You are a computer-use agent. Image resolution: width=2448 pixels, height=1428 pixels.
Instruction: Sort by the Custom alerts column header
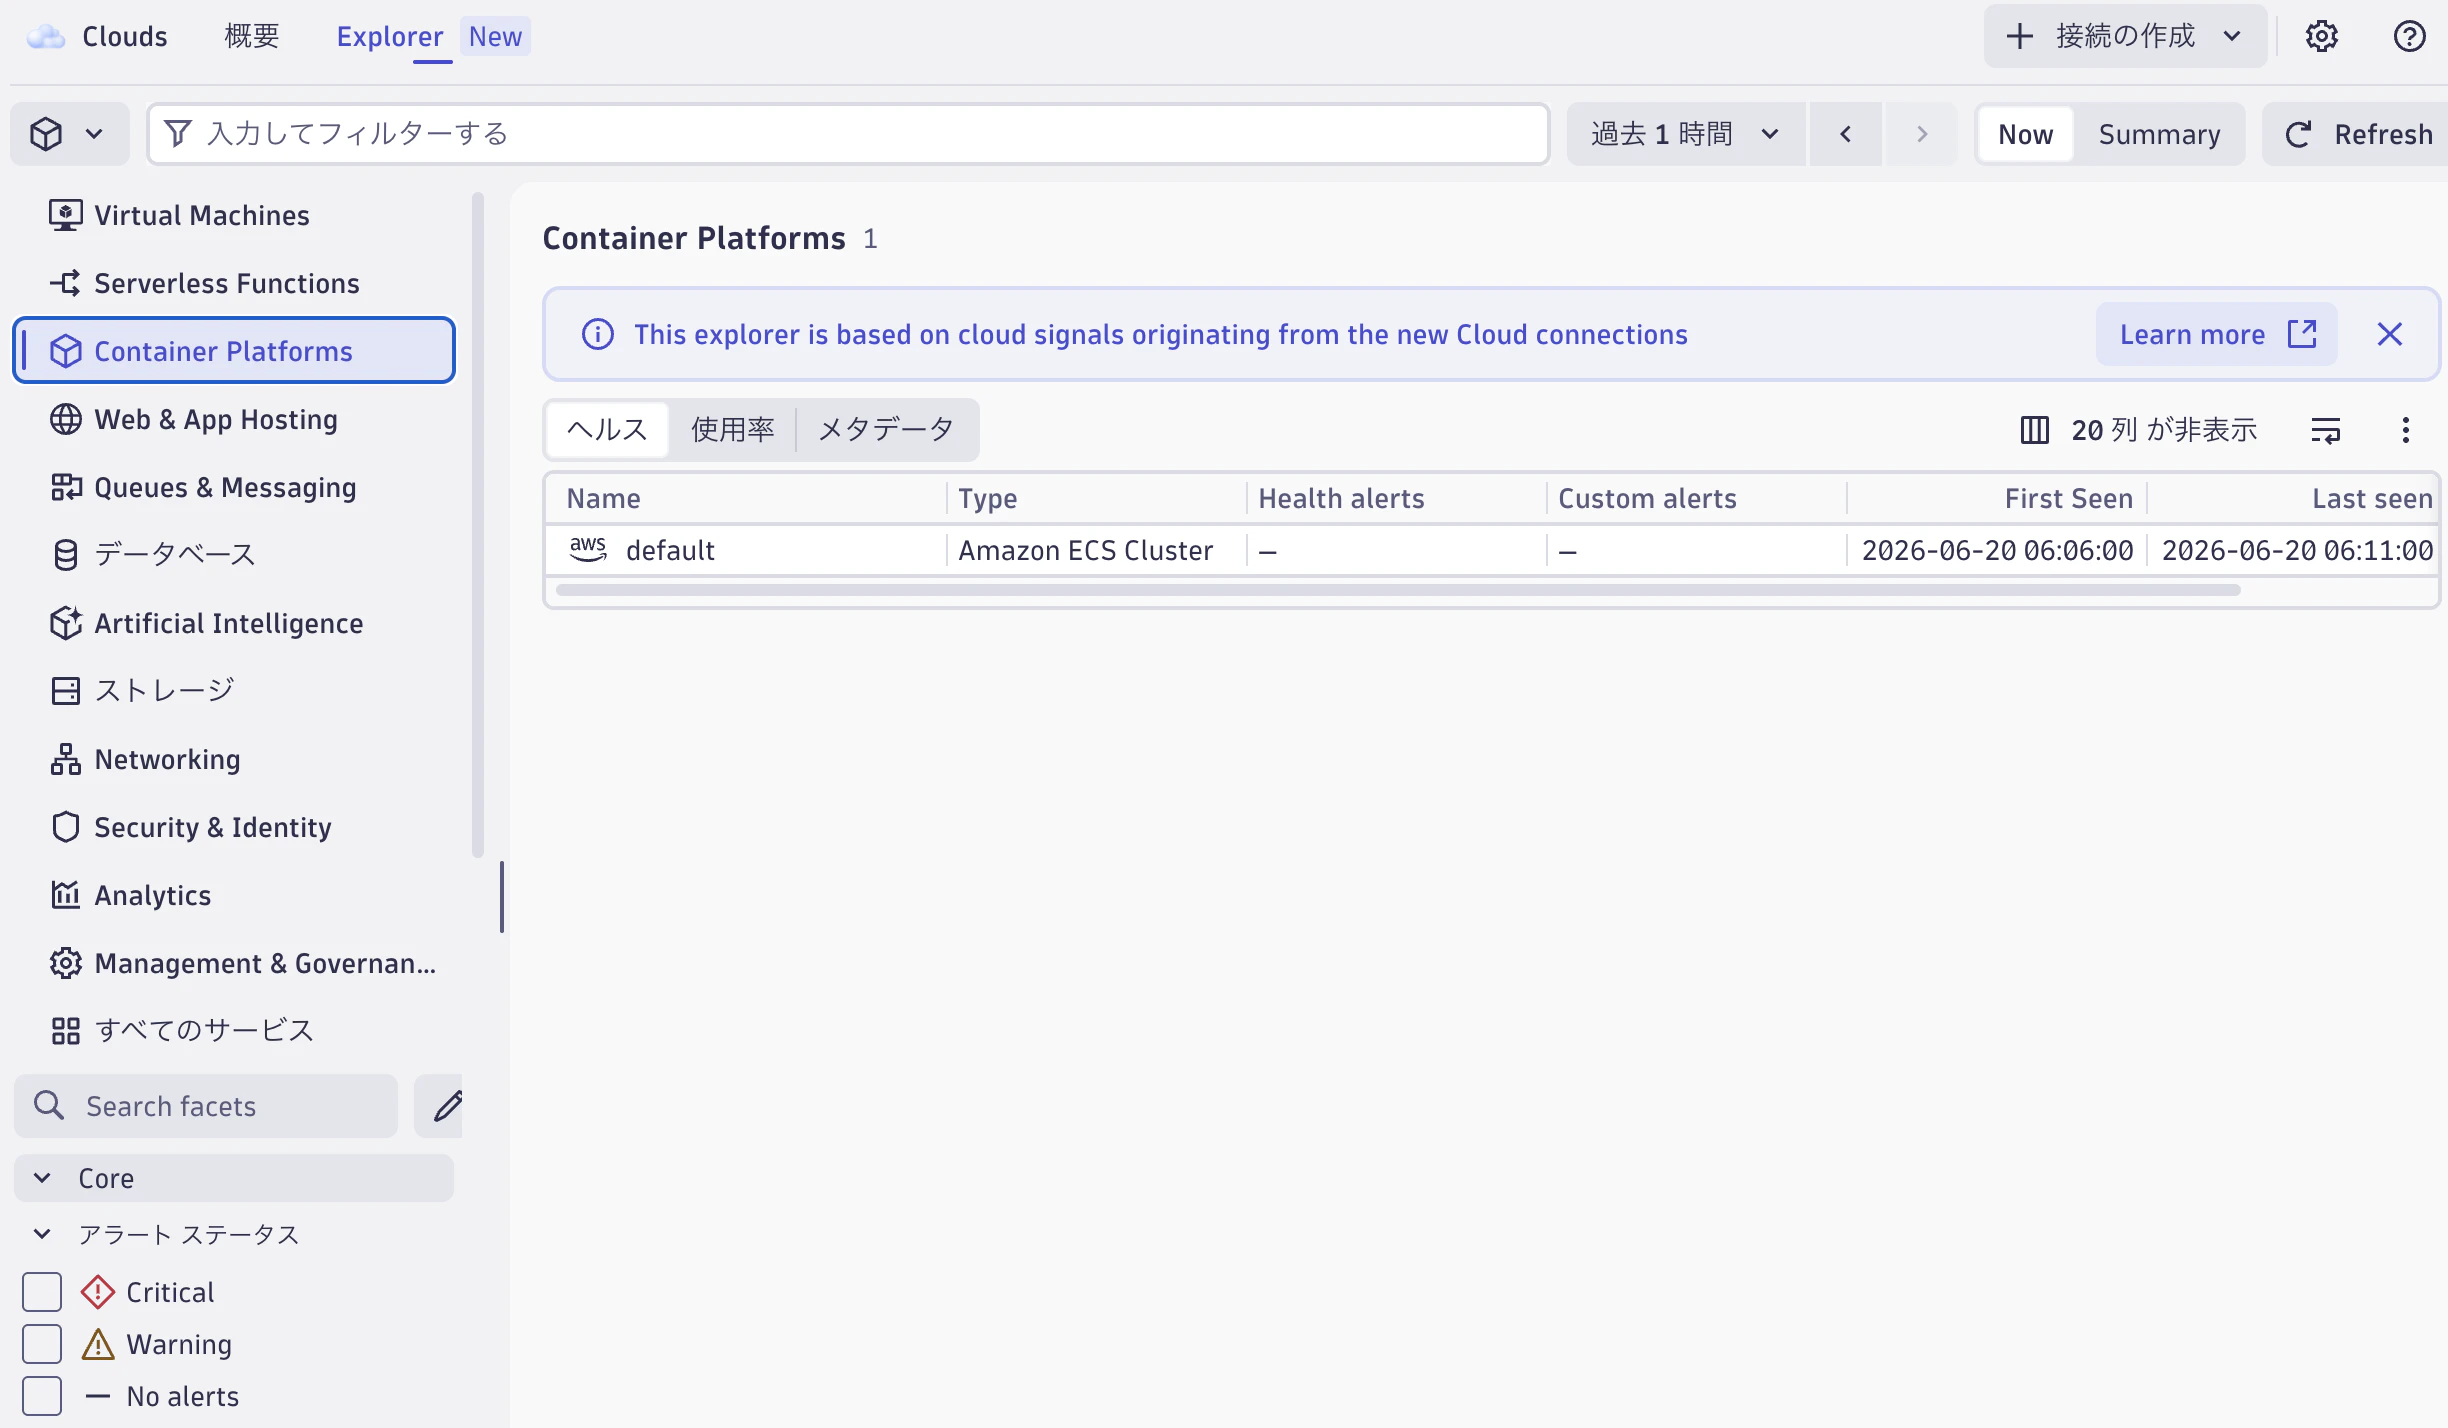(x=1648, y=498)
